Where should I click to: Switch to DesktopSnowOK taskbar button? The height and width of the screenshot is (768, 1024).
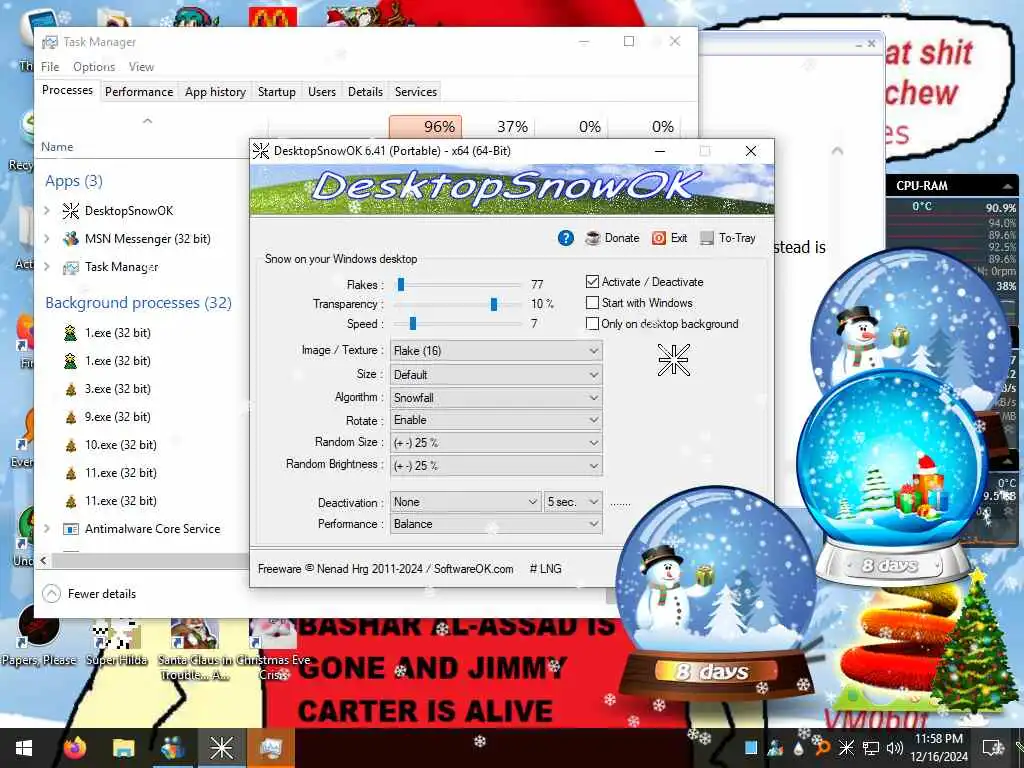tap(221, 748)
